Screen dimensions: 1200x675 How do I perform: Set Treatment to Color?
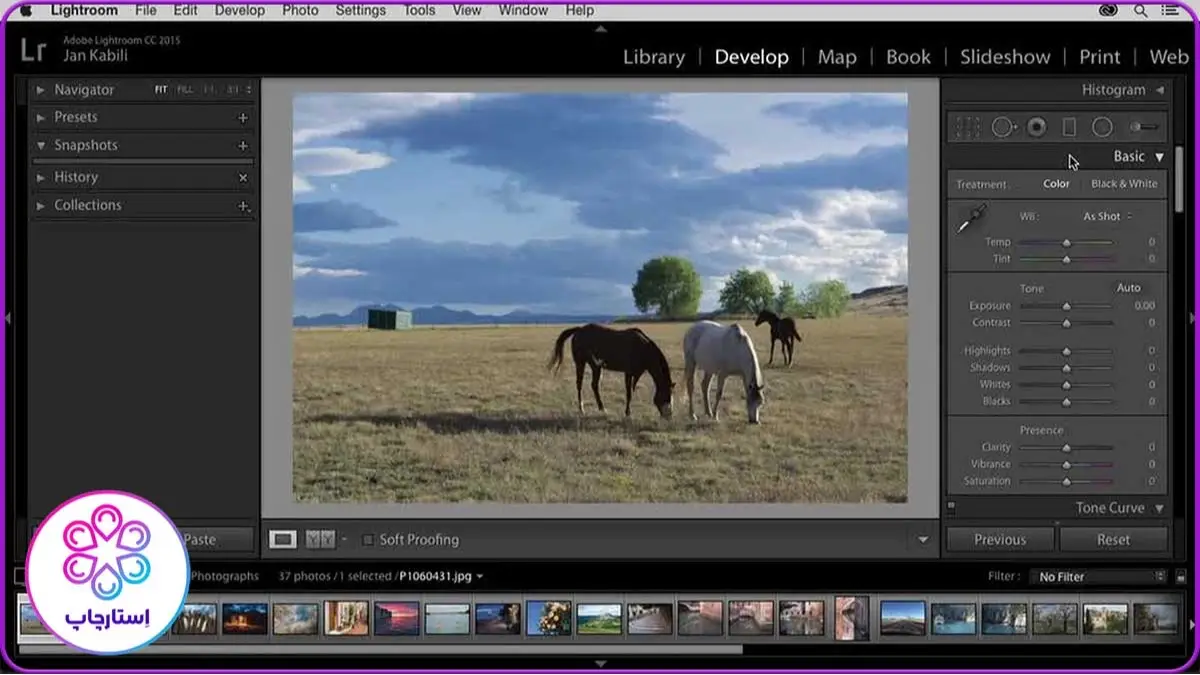click(1056, 184)
